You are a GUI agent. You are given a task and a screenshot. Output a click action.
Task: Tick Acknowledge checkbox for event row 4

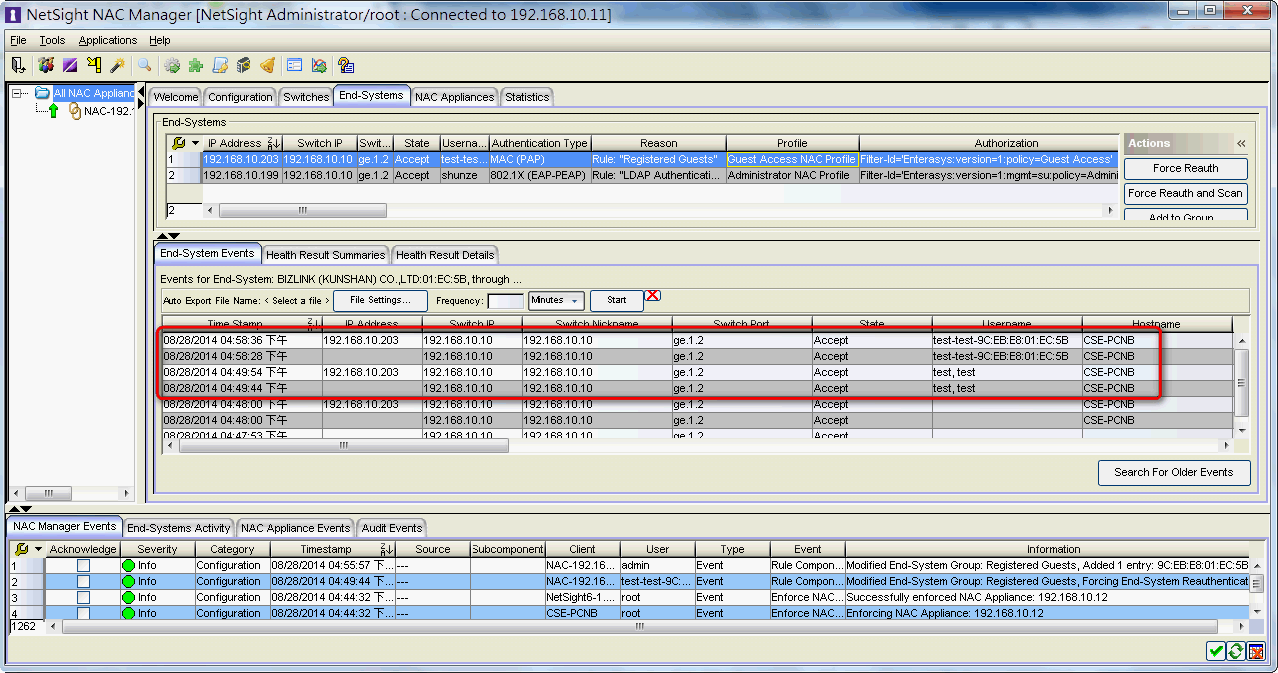84,613
